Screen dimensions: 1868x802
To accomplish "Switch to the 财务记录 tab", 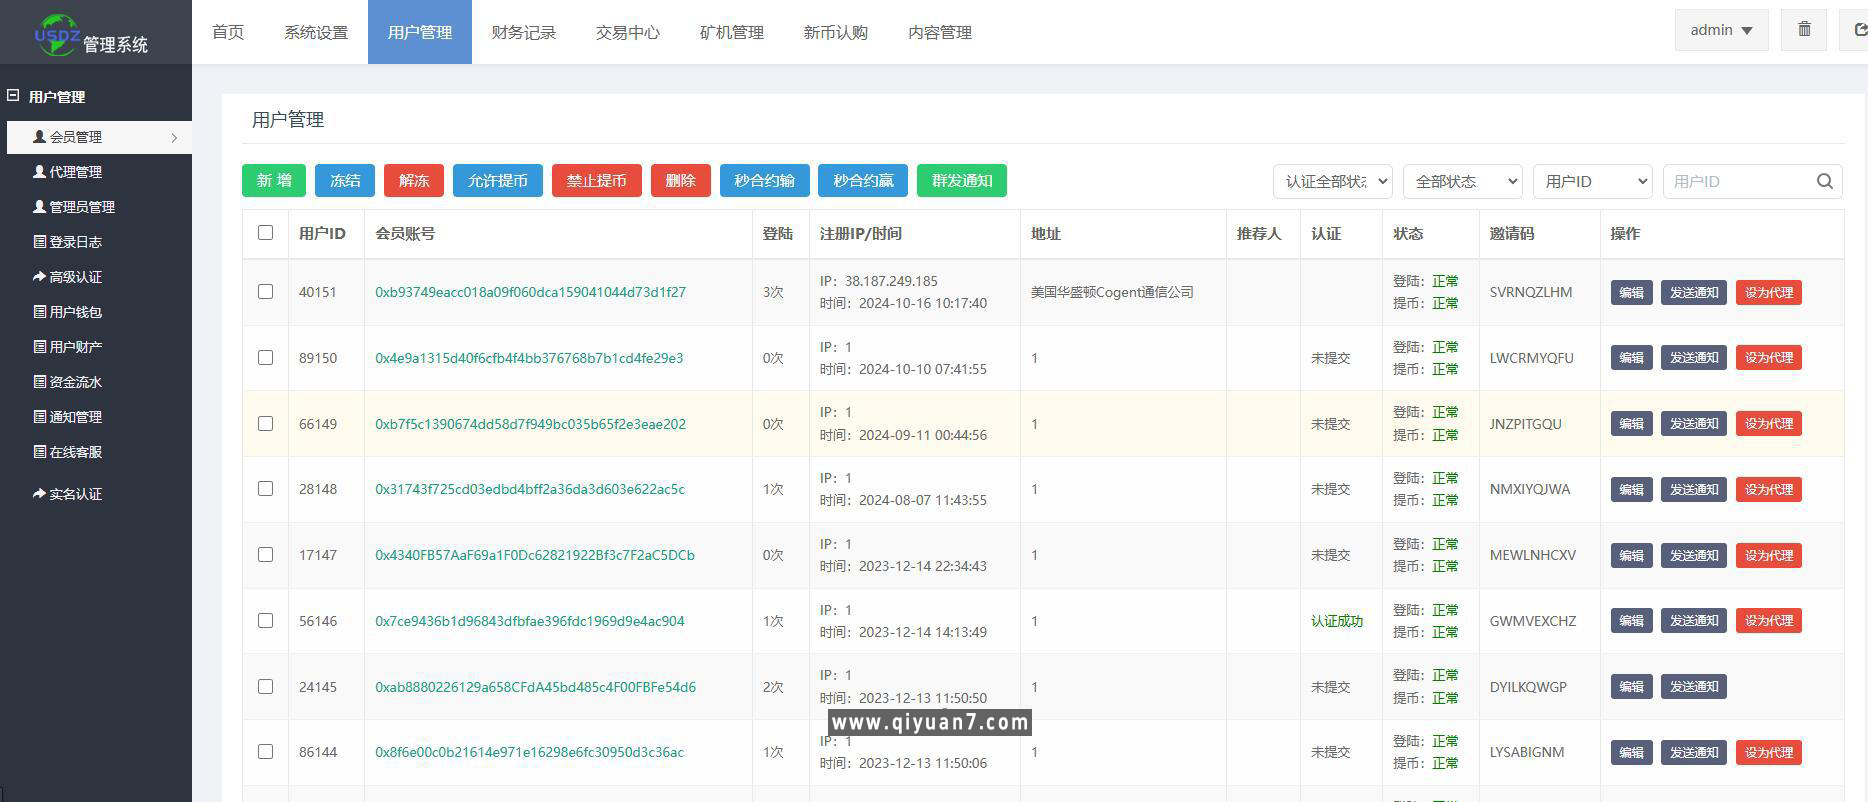I will tap(523, 32).
